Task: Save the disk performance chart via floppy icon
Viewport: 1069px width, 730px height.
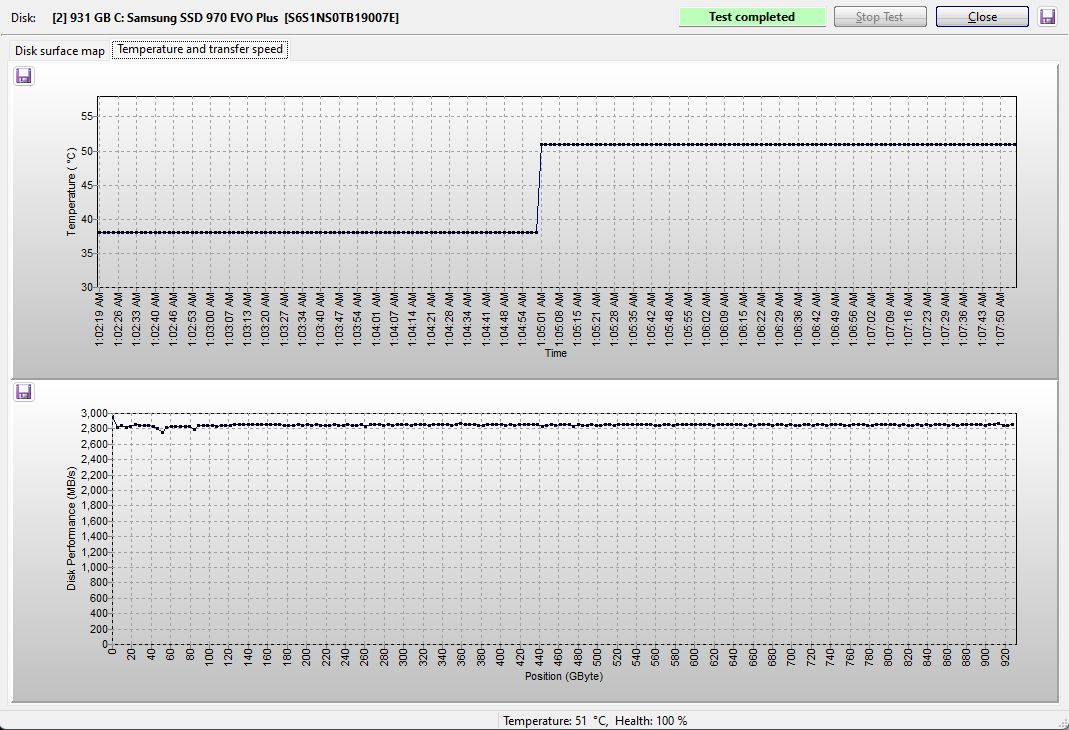Action: (x=24, y=392)
